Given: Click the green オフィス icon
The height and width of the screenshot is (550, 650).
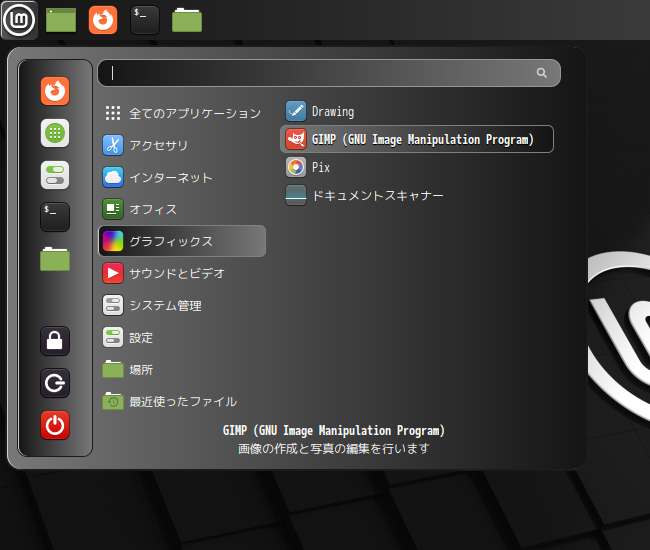Looking at the screenshot, I should (113, 209).
